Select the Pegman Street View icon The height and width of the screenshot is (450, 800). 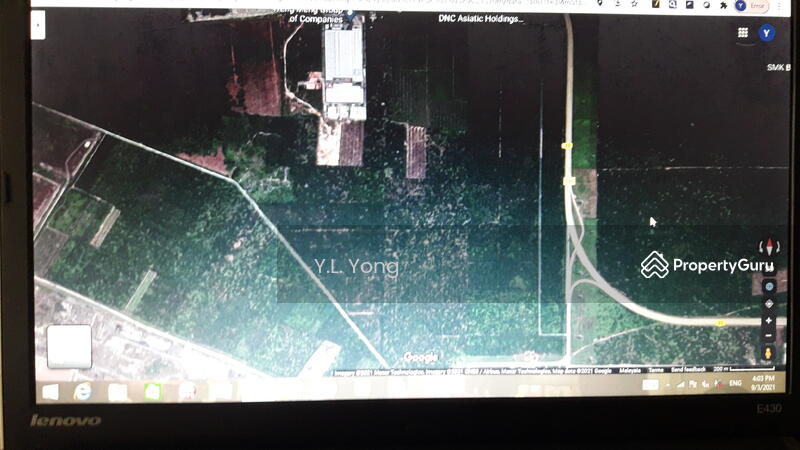pos(768,354)
